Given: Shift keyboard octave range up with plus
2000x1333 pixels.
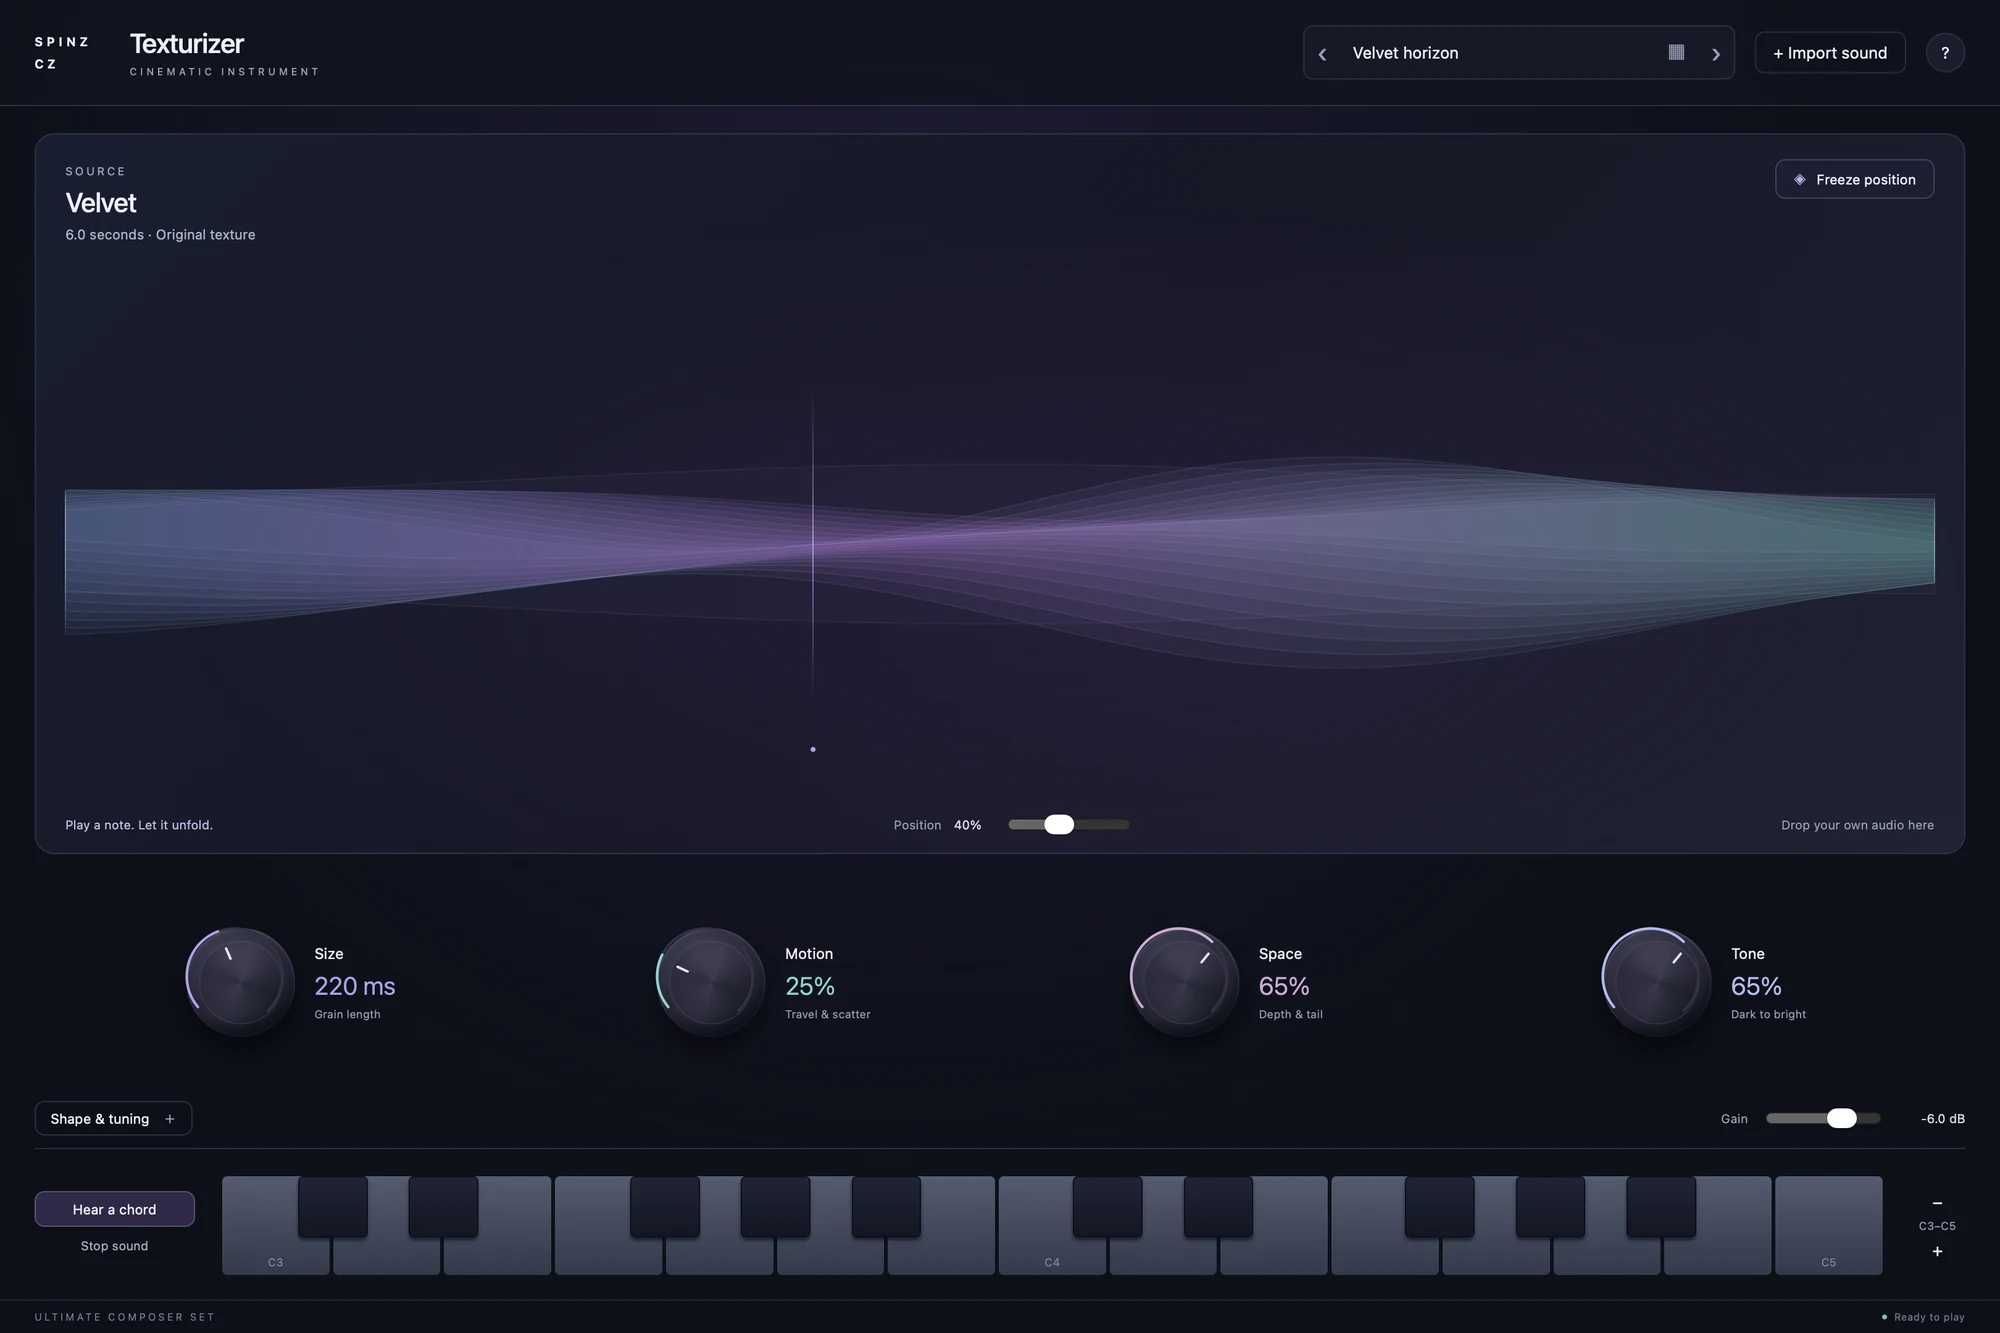Looking at the screenshot, I should 1937,1251.
